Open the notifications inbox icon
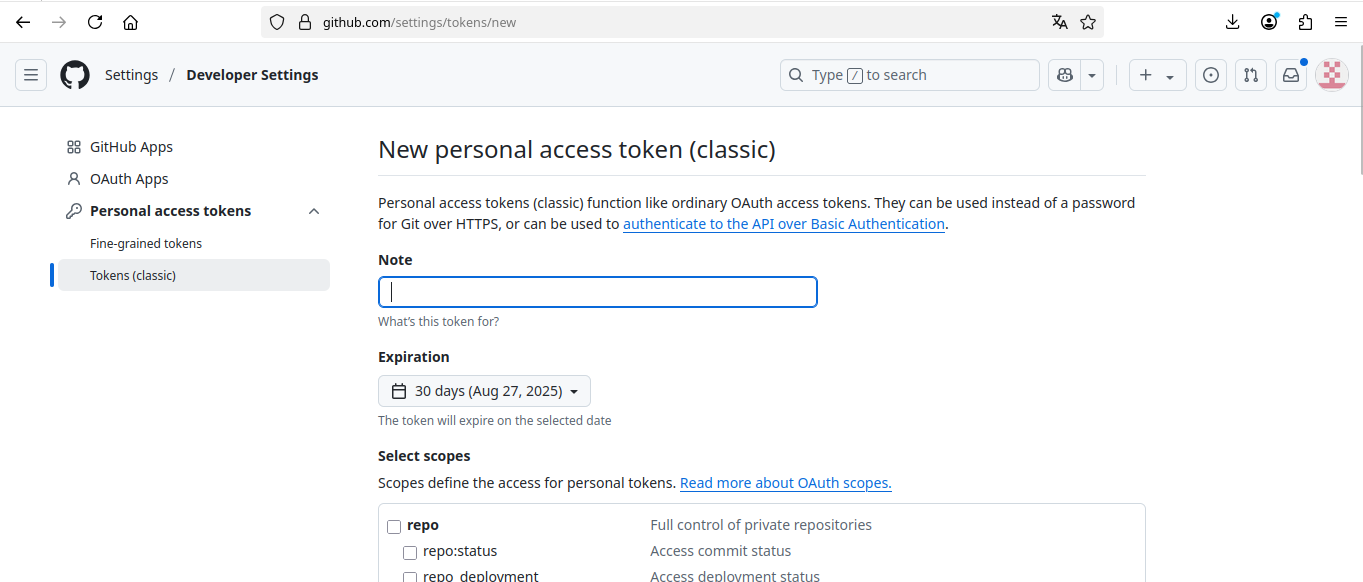The image size is (1363, 582). coord(1291,75)
